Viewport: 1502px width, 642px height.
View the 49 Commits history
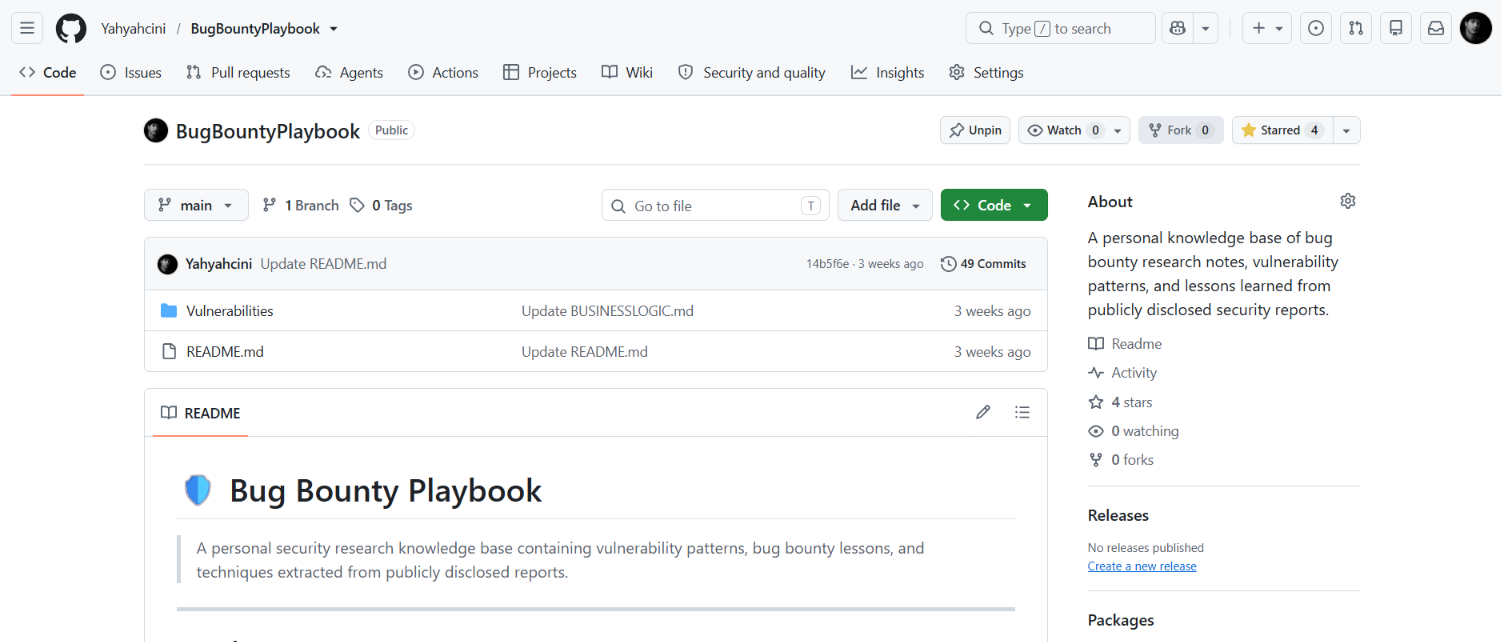pyautogui.click(x=983, y=264)
